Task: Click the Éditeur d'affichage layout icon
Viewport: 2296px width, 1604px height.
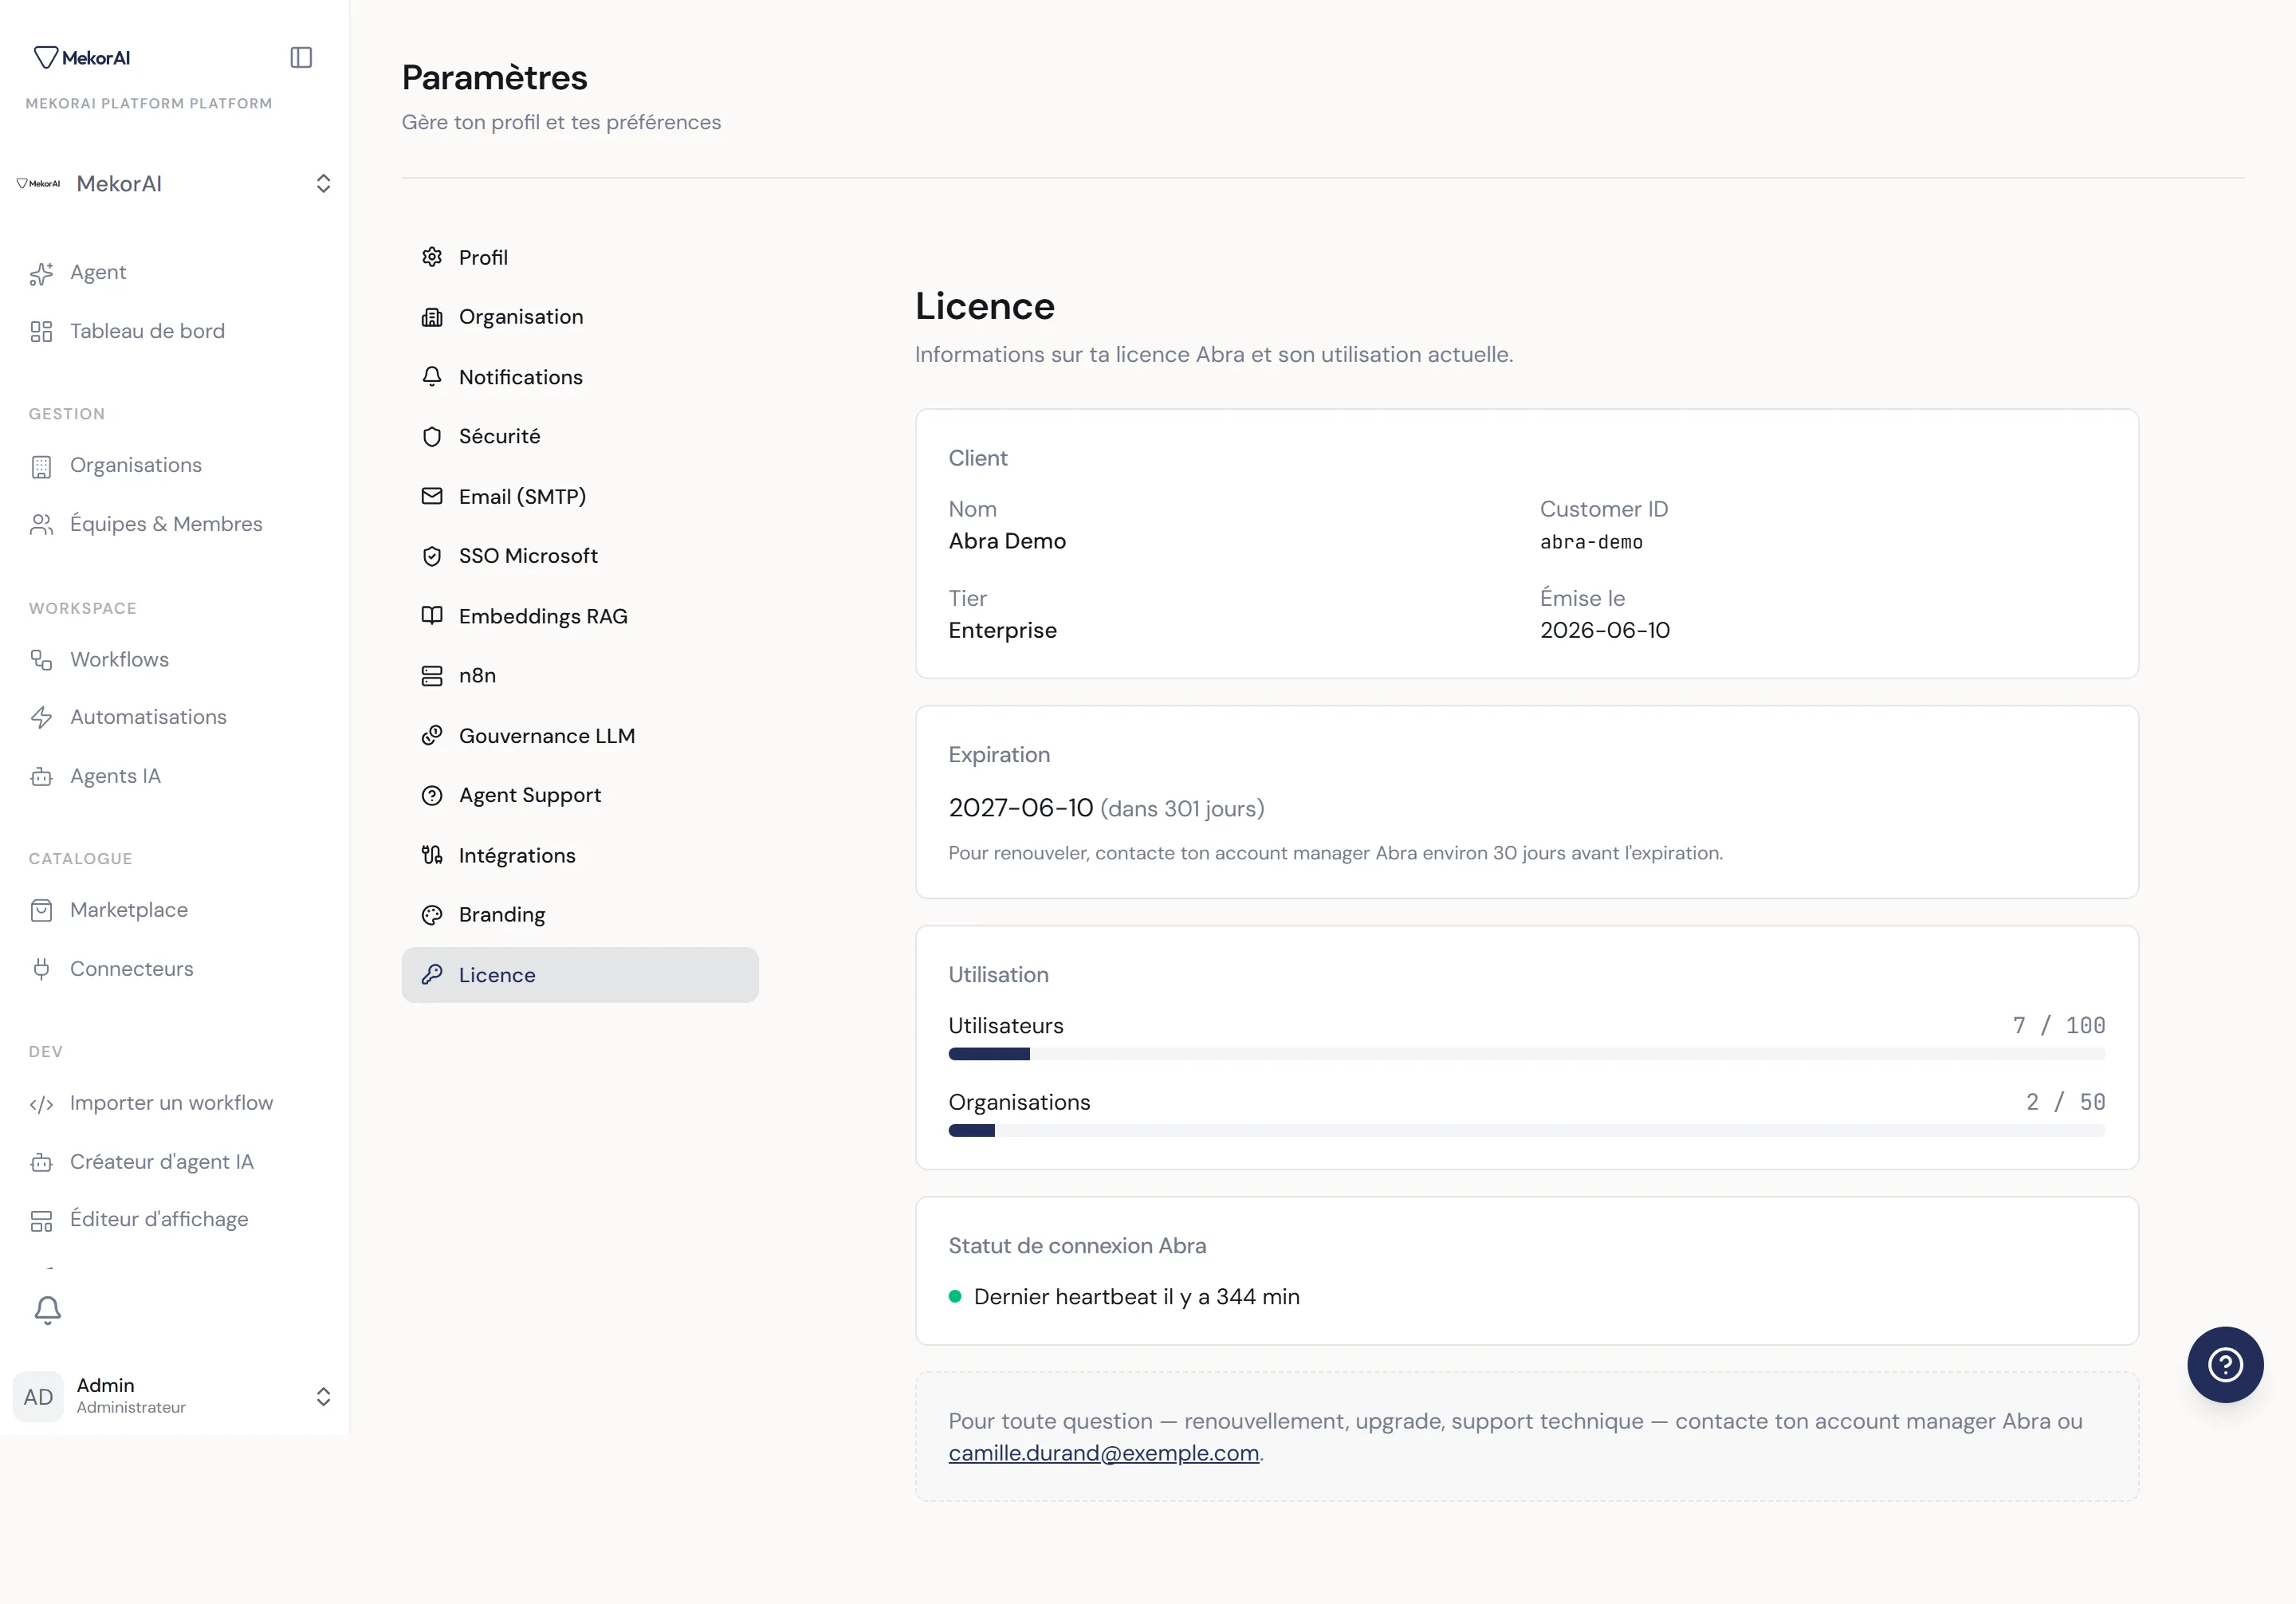Action: (41, 1220)
